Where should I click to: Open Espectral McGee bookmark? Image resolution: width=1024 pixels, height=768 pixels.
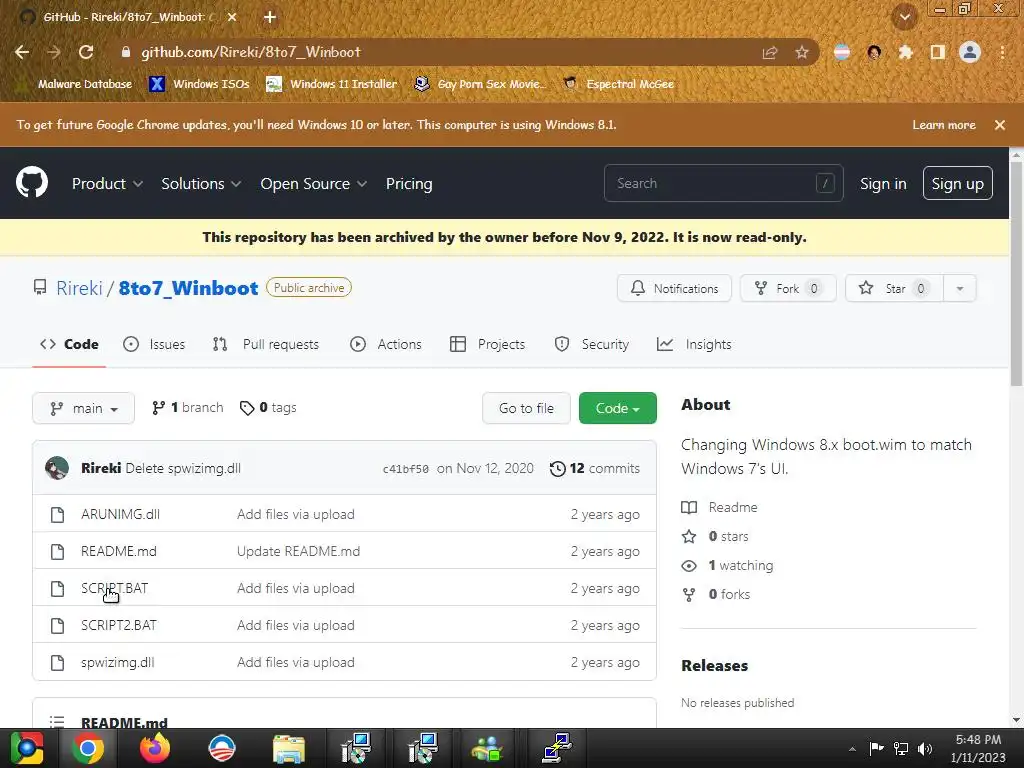[619, 84]
